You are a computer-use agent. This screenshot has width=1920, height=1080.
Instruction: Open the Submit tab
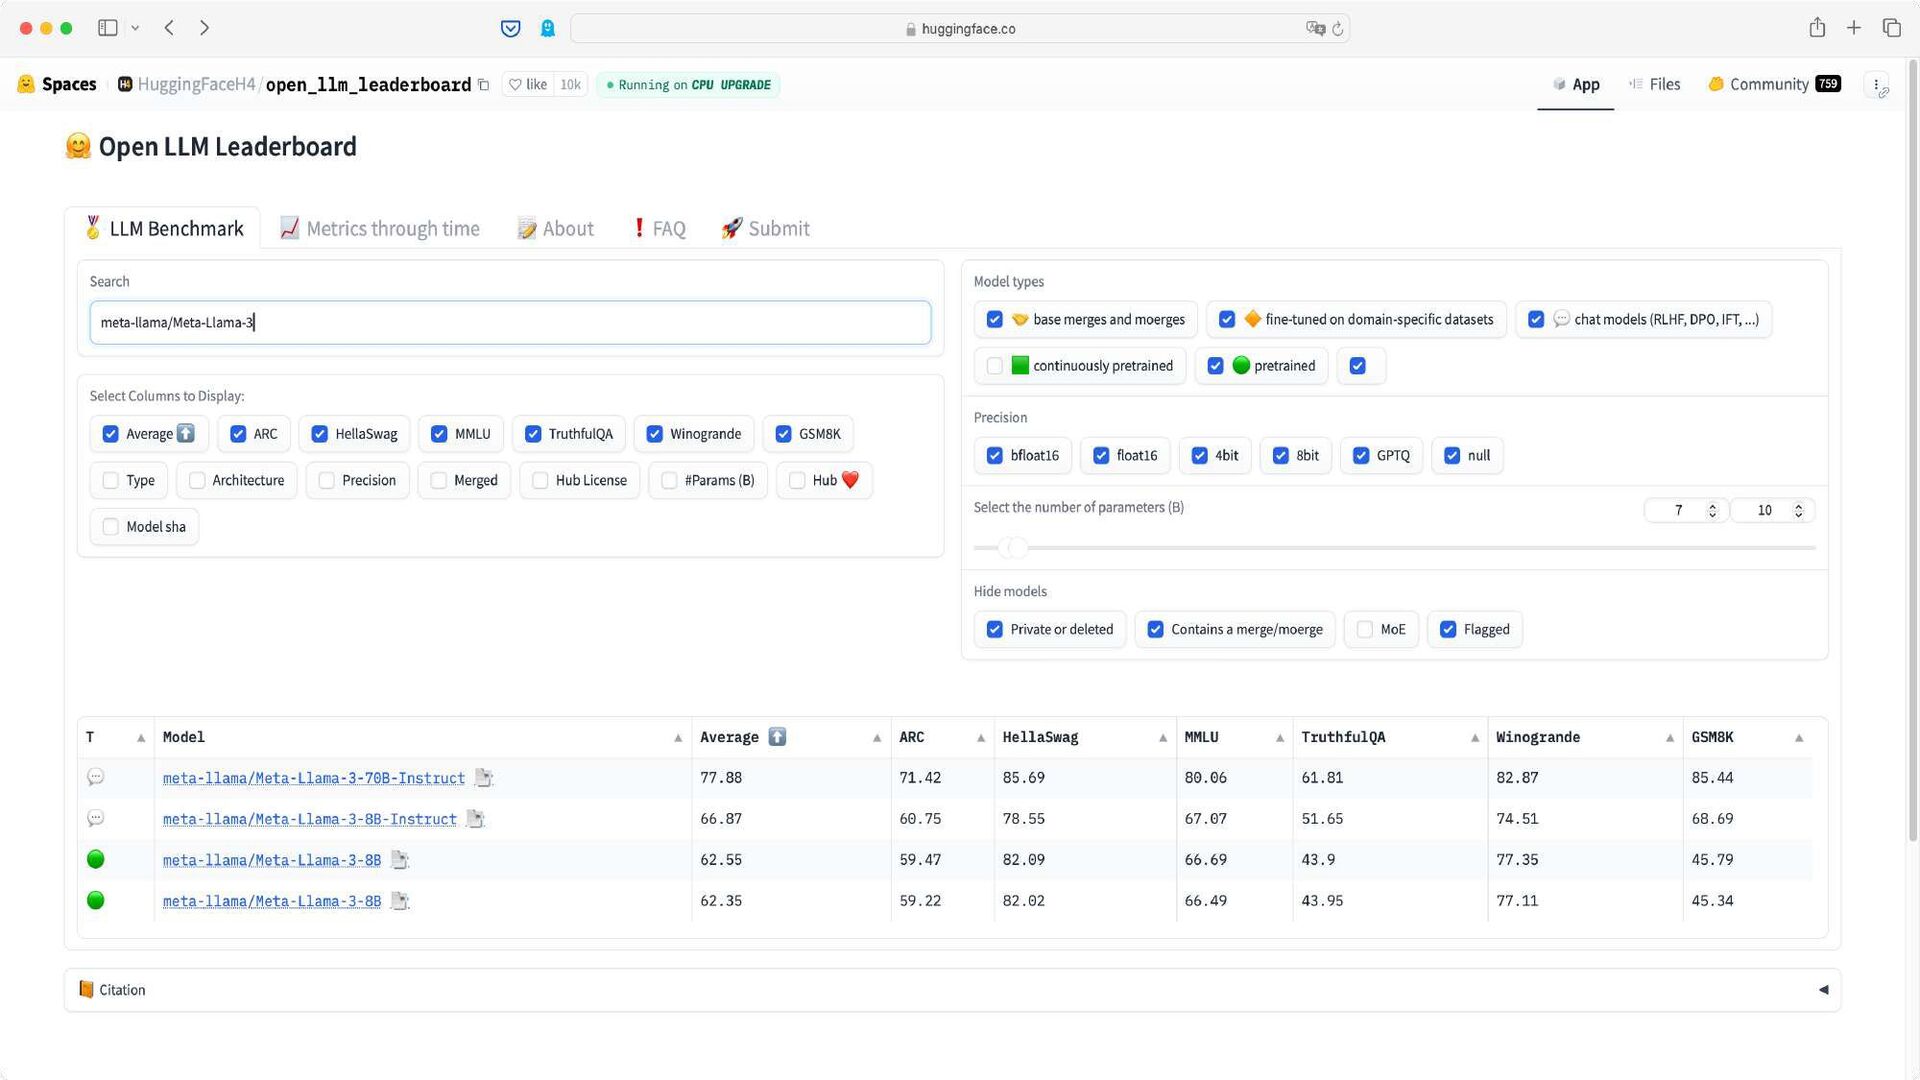pyautogui.click(x=765, y=229)
